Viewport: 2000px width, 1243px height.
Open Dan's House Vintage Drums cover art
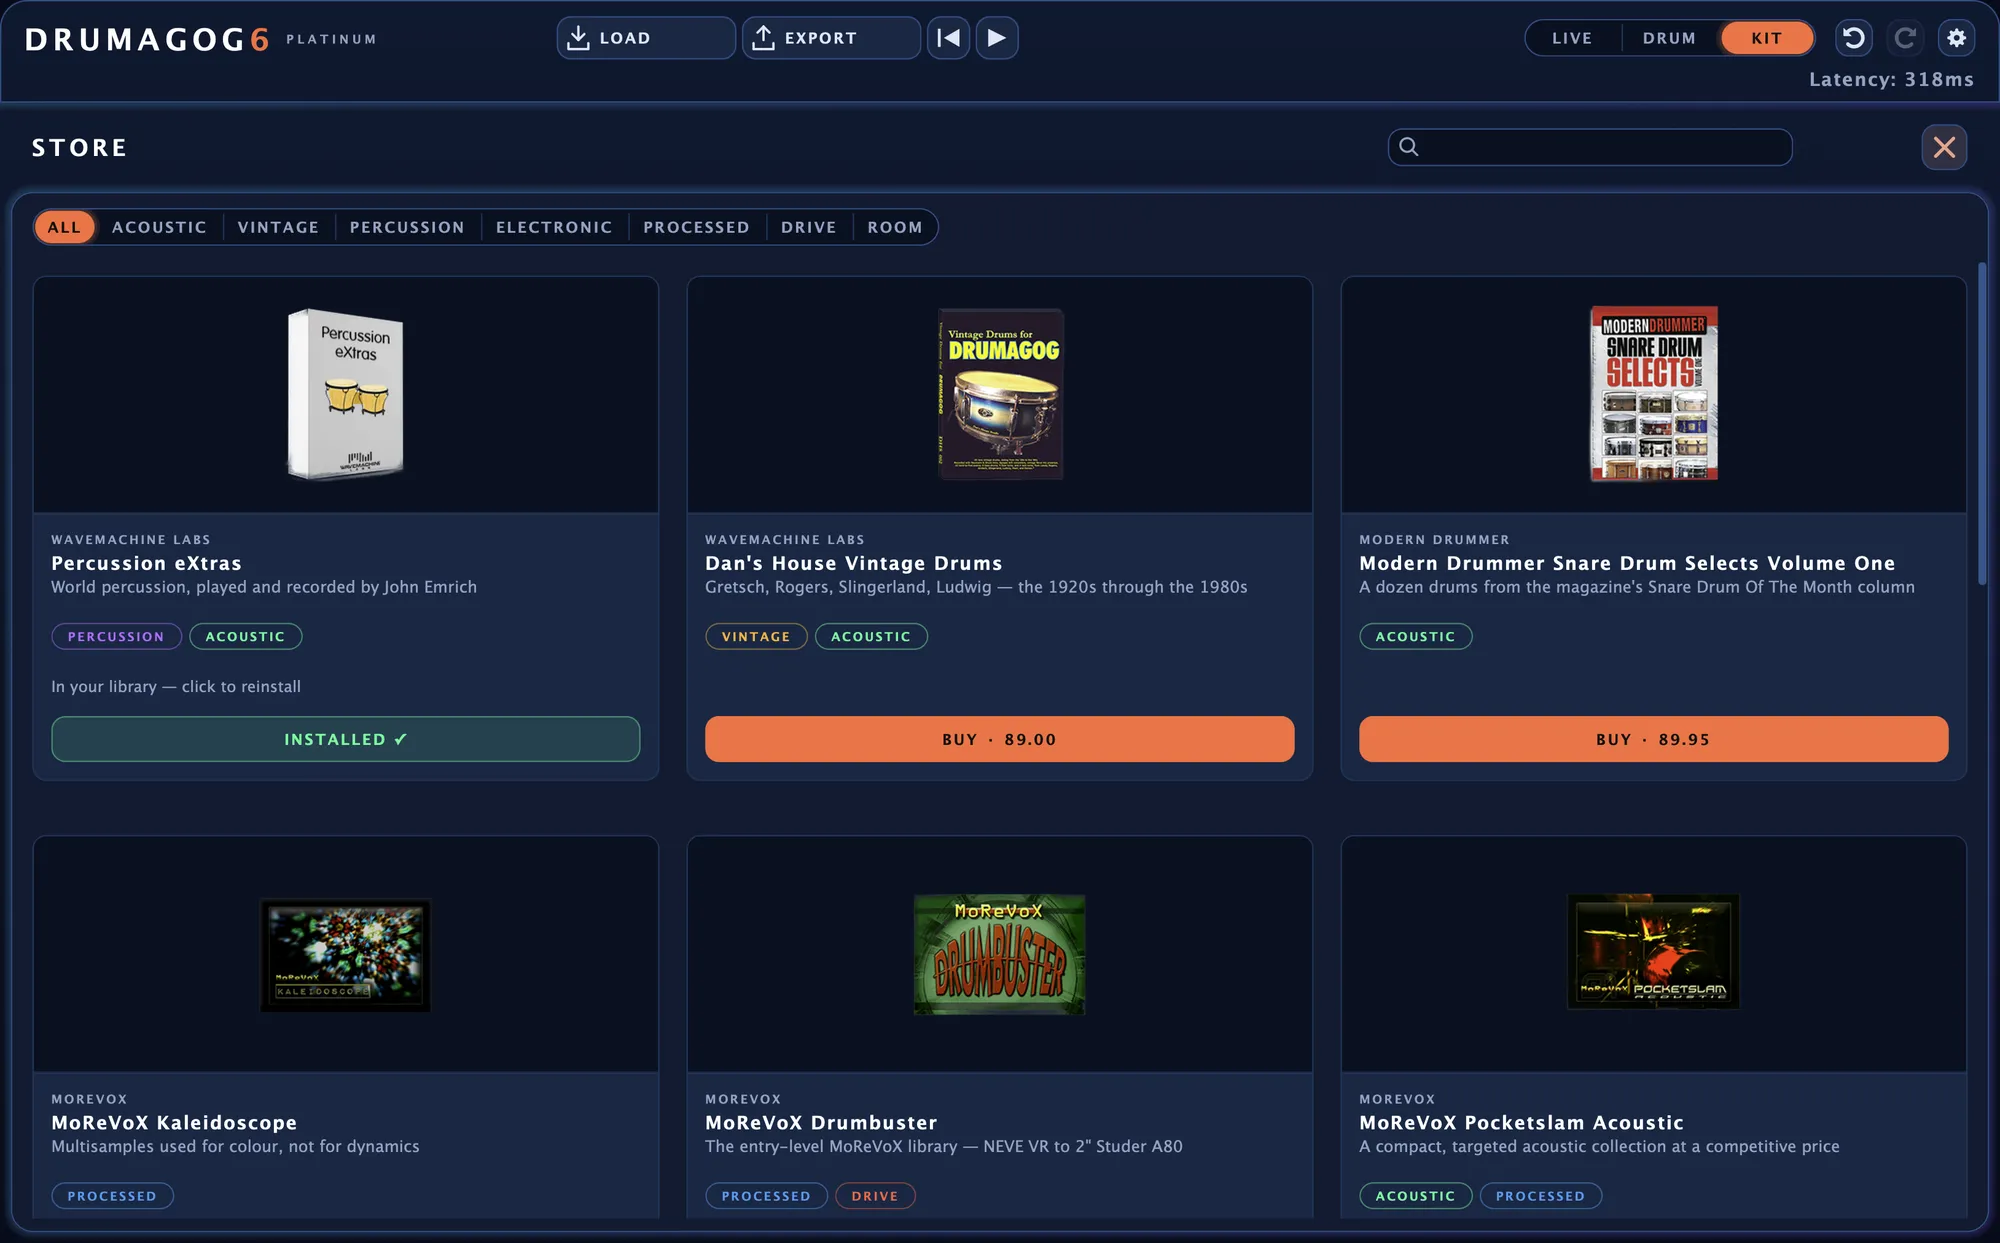(1000, 394)
